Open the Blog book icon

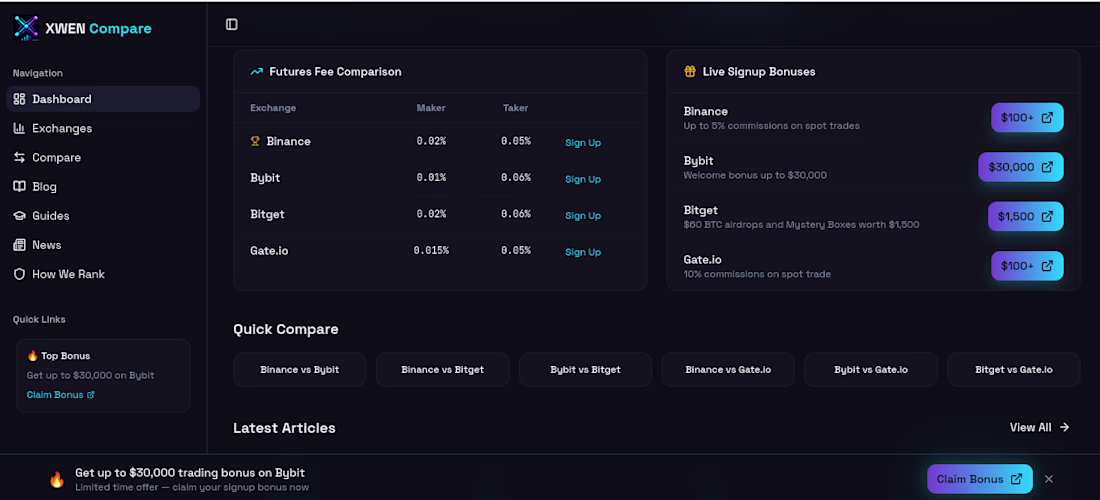pos(20,186)
